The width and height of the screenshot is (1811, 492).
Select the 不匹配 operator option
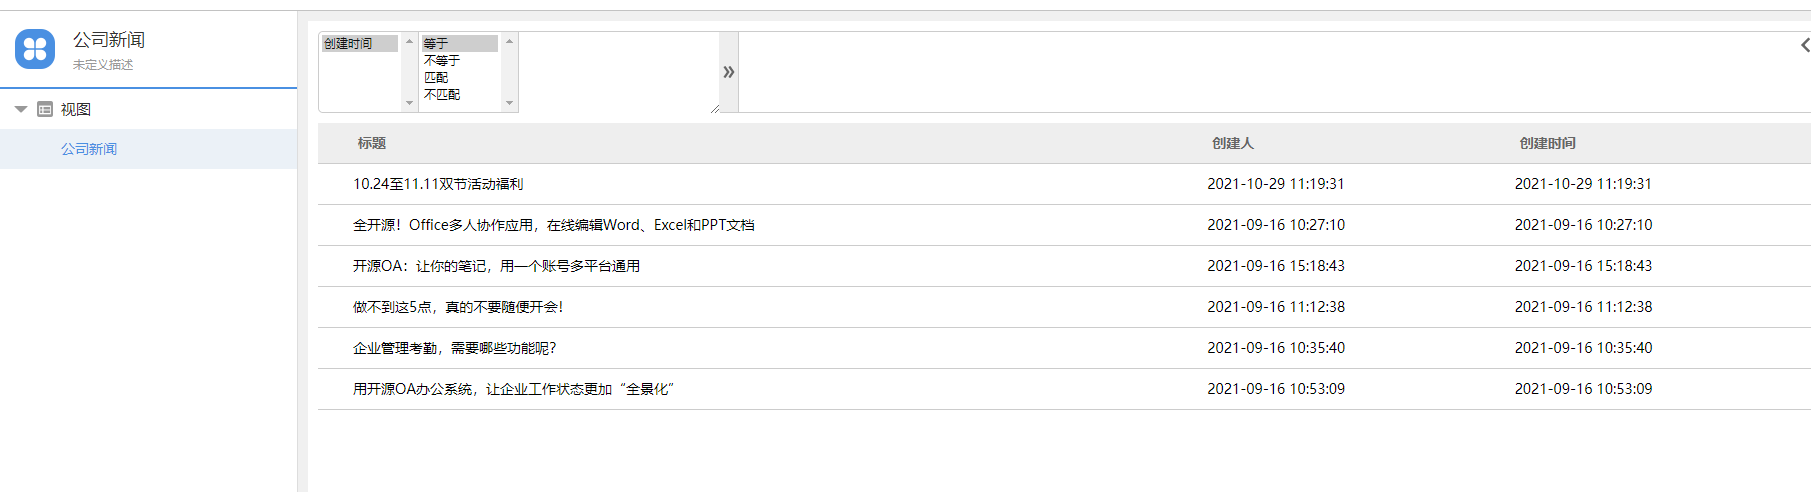pos(442,95)
